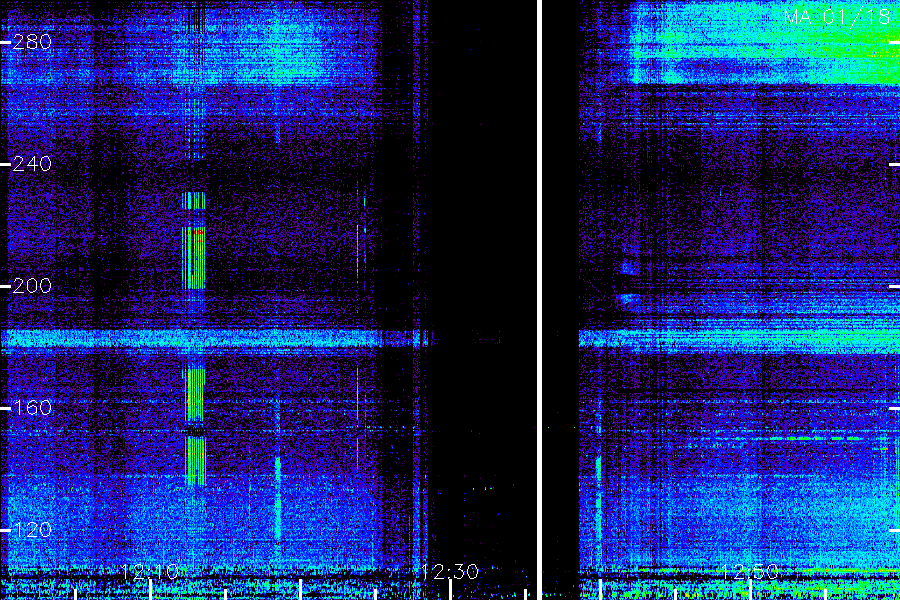Click the MA 01/18 date label
Screen dimensions: 900x600
pyautogui.click(x=837, y=17)
